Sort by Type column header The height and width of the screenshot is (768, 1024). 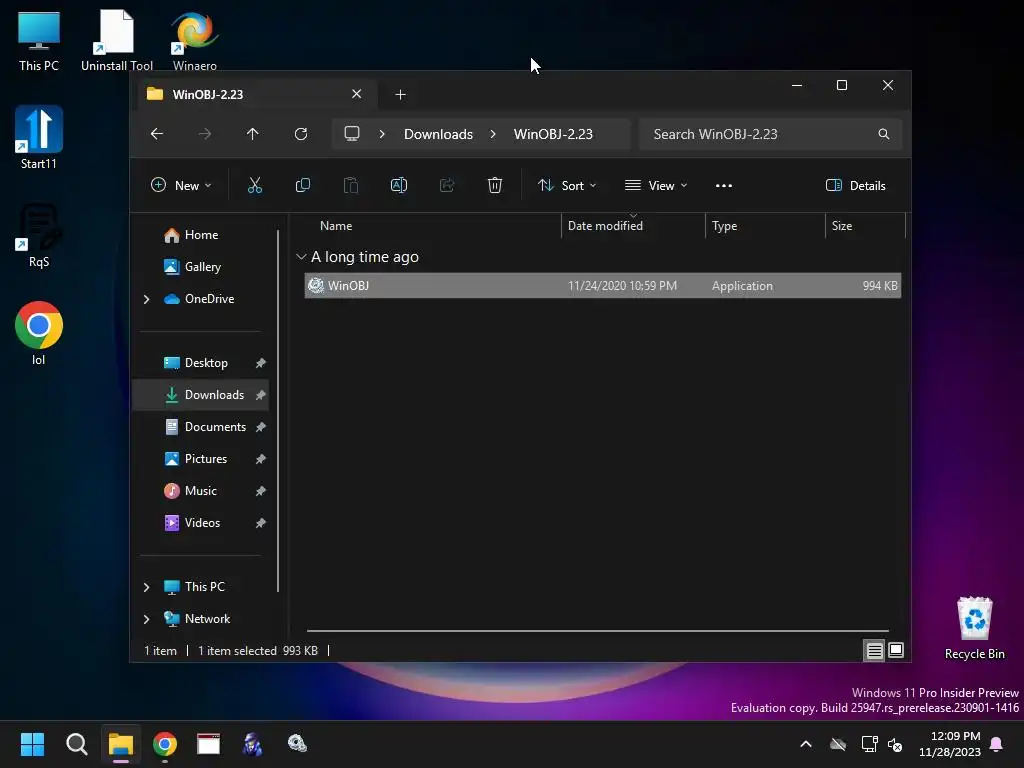pos(724,226)
